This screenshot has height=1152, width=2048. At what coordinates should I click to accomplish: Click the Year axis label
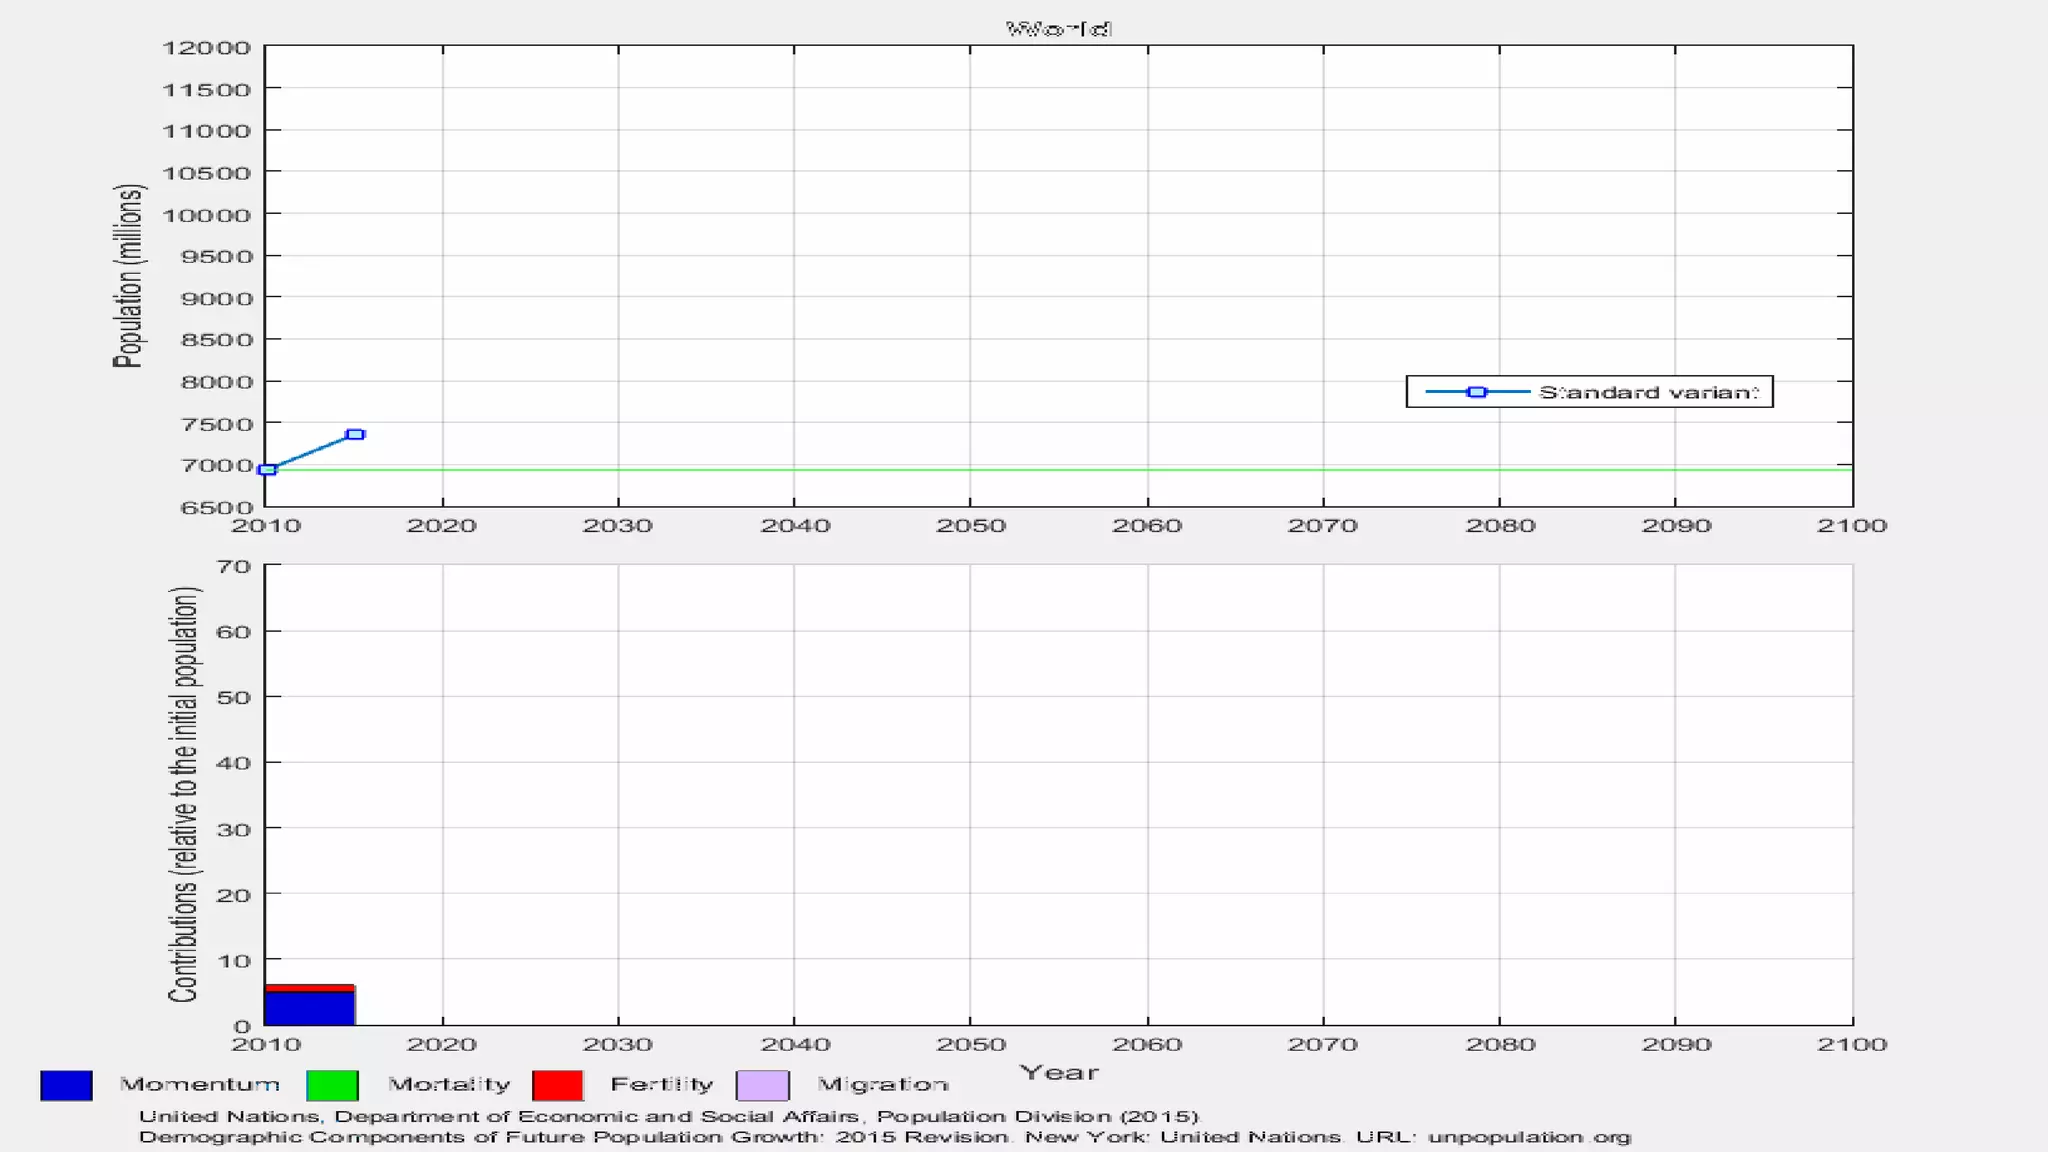(1058, 1073)
